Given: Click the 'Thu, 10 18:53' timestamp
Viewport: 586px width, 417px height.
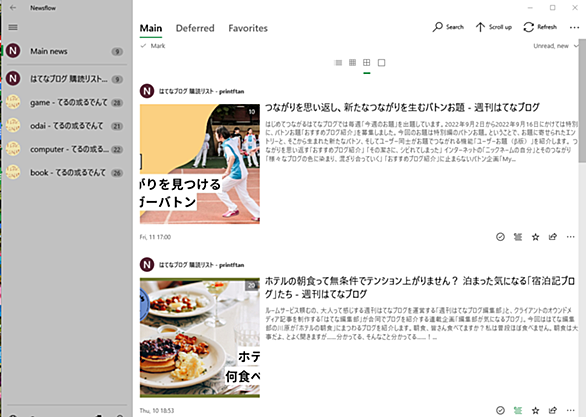Looking at the screenshot, I should (x=157, y=410).
